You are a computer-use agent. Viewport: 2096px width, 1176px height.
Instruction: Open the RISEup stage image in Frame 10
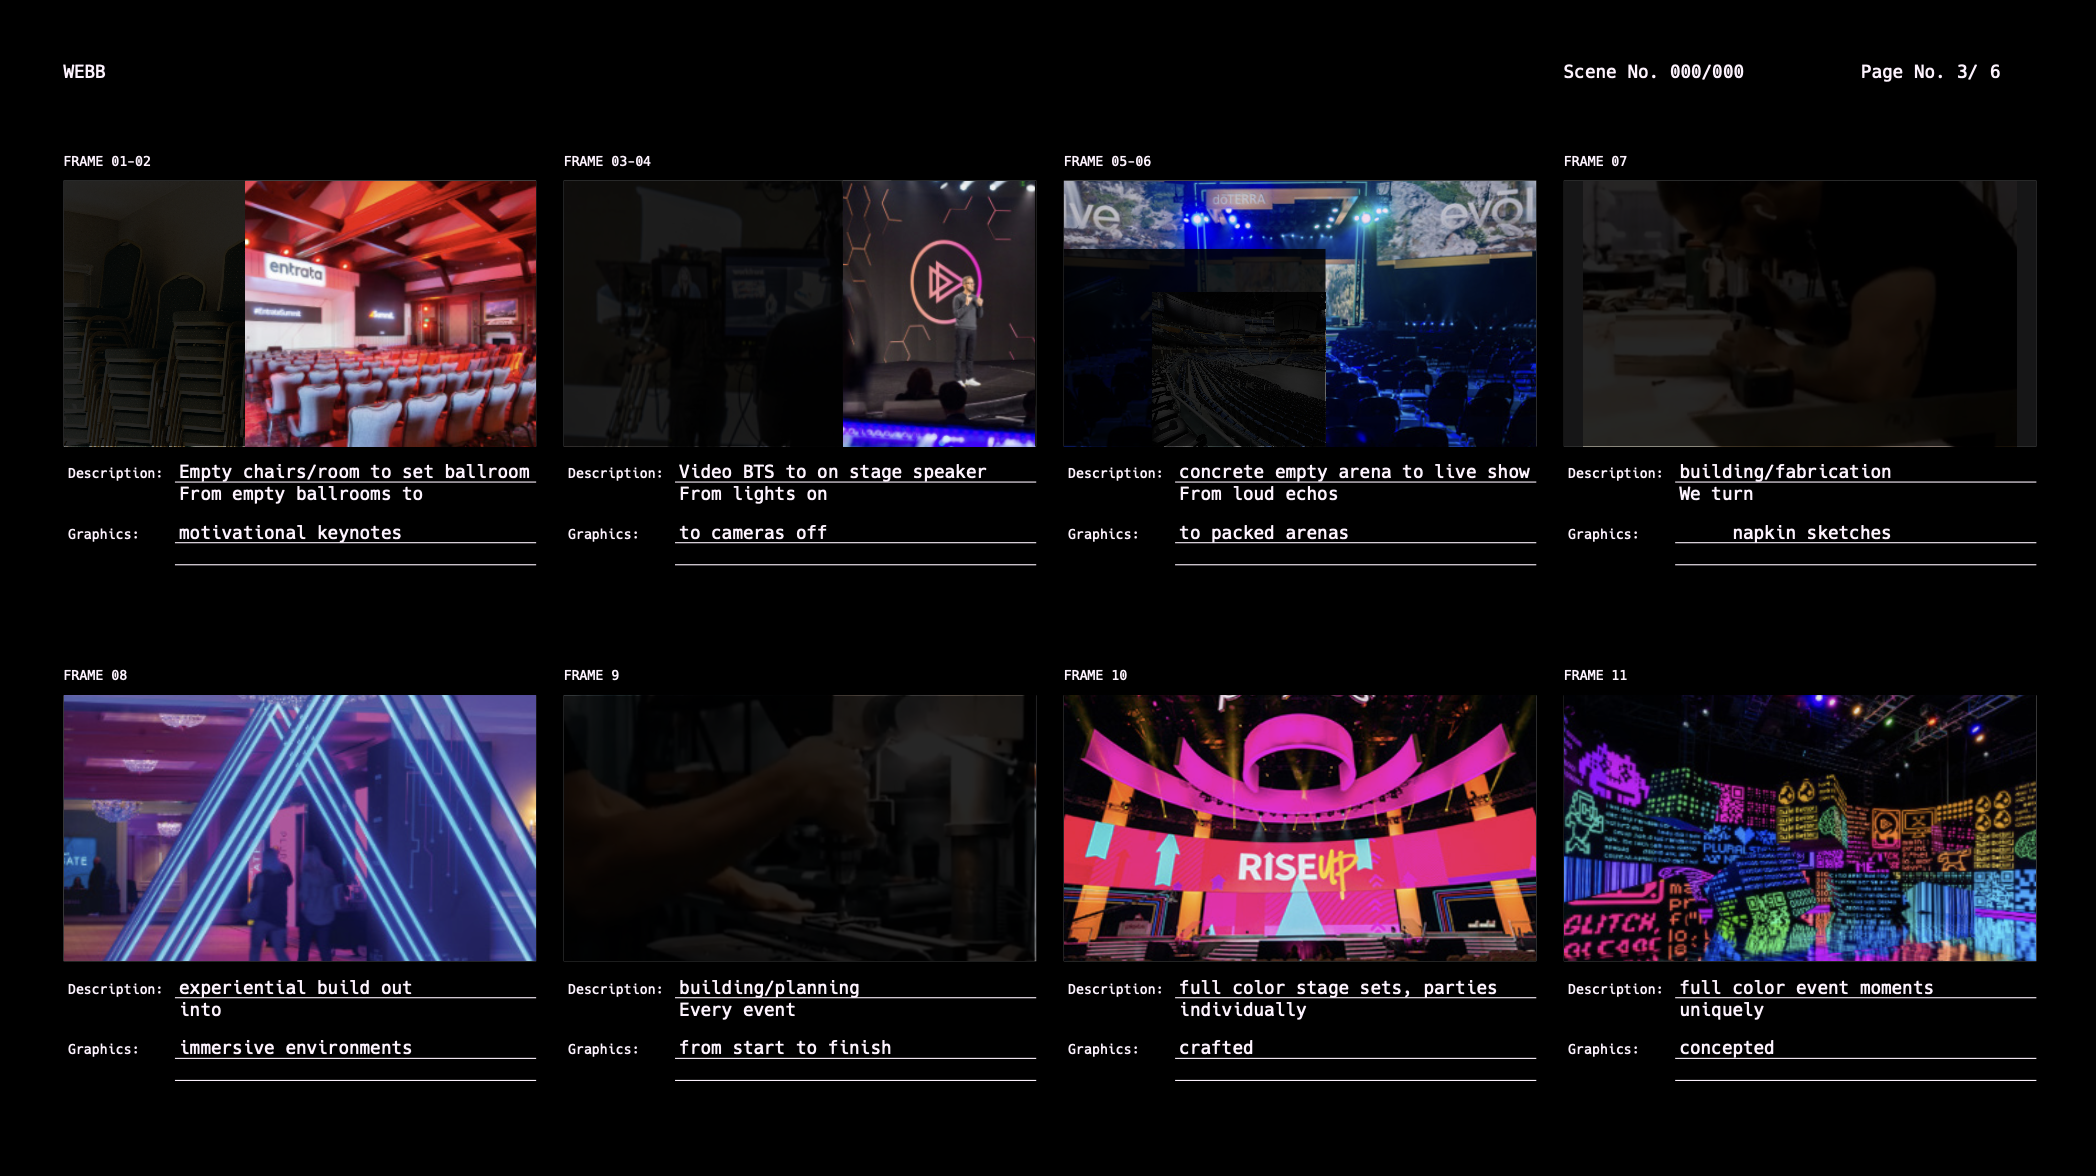coord(1299,828)
